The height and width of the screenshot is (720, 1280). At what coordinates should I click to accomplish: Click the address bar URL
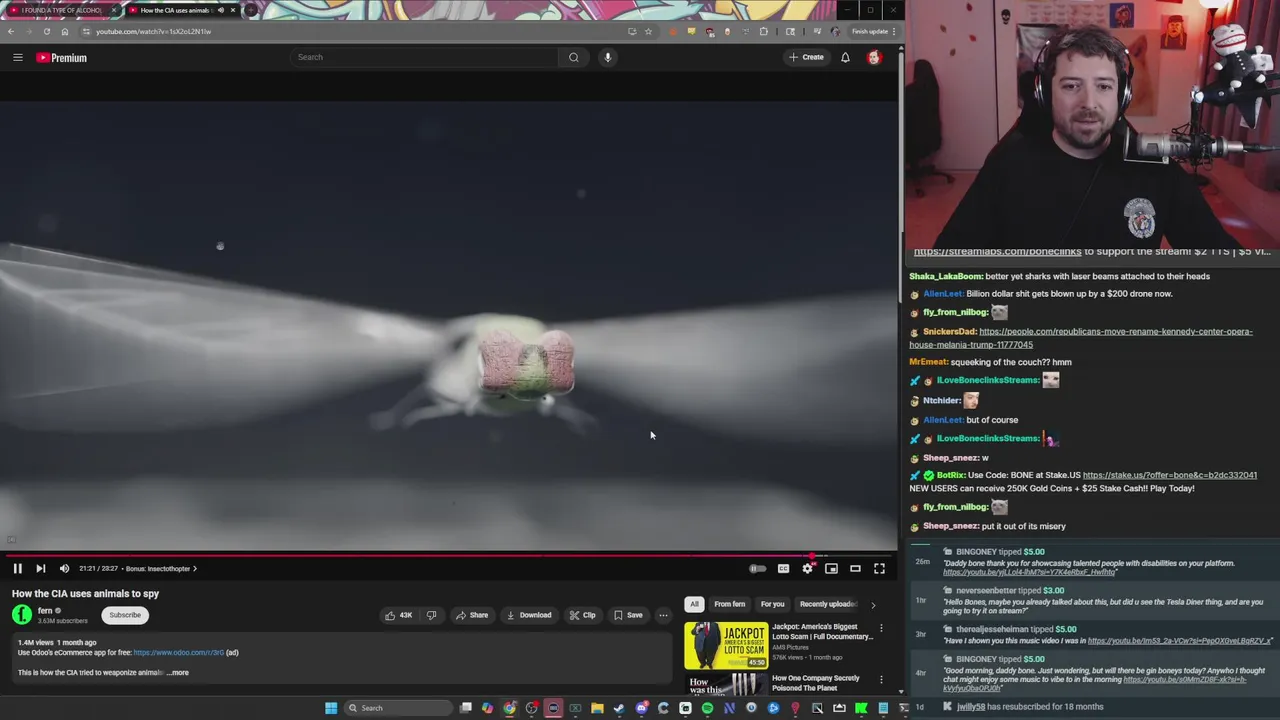click(153, 31)
